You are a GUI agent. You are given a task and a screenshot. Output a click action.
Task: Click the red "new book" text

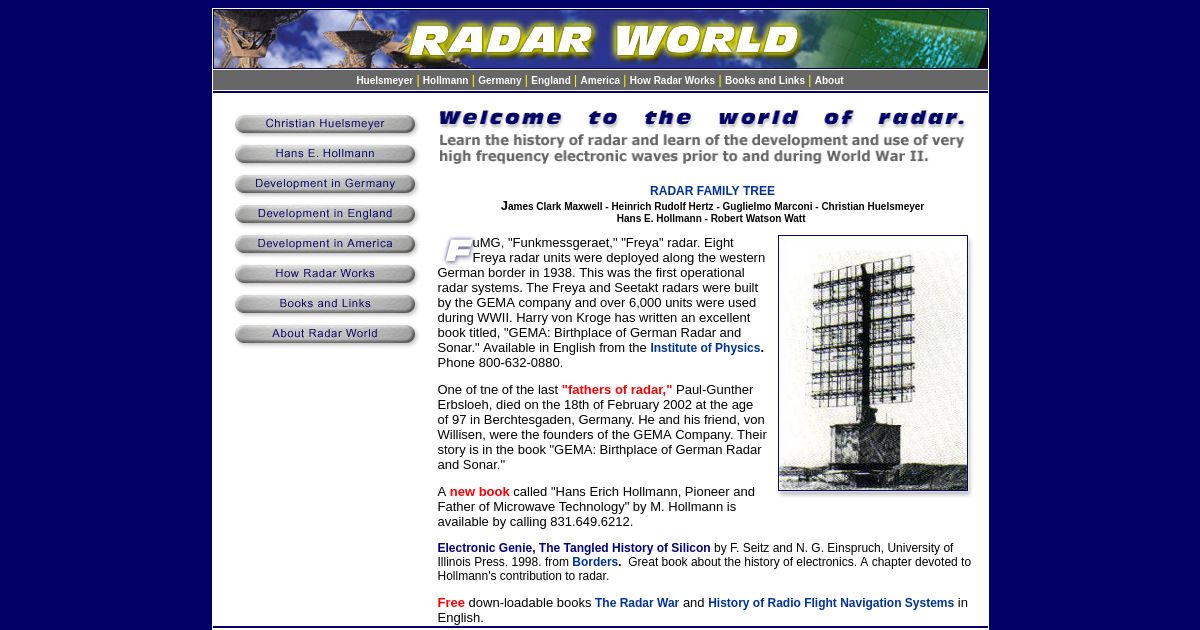click(x=479, y=492)
